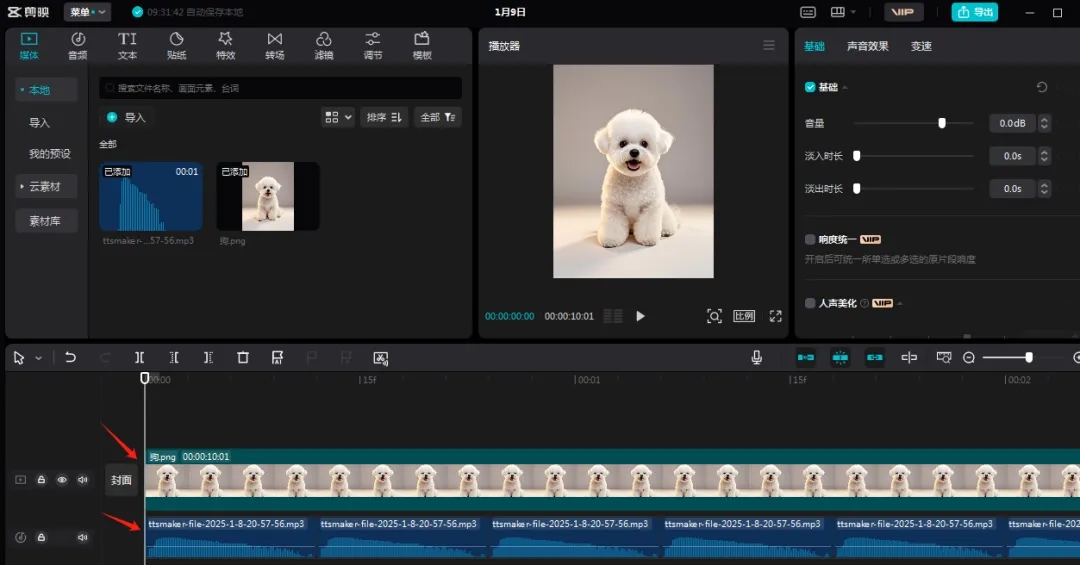Image resolution: width=1080 pixels, height=565 pixels.
Task: Click the 封面 cover button on video track
Action: [x=121, y=480]
